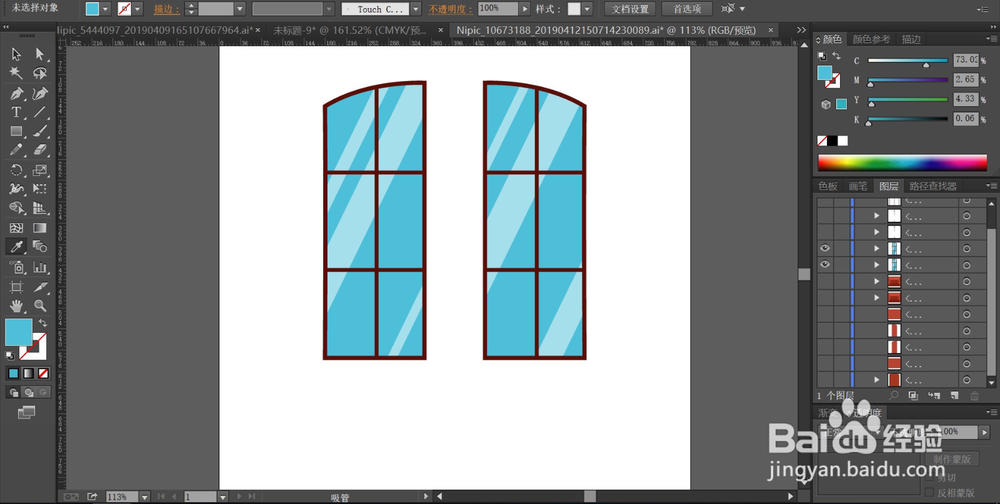Select the Rotate tool
Viewport: 1000px width, 504px height.
[x=17, y=170]
